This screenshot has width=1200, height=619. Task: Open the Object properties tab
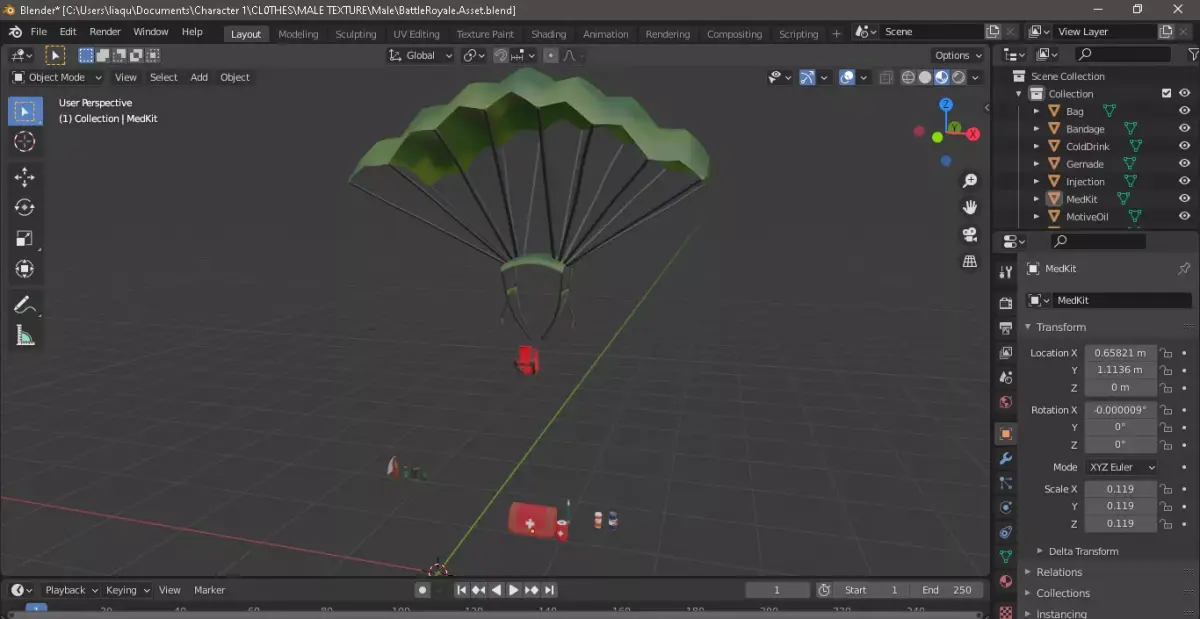(x=1006, y=434)
